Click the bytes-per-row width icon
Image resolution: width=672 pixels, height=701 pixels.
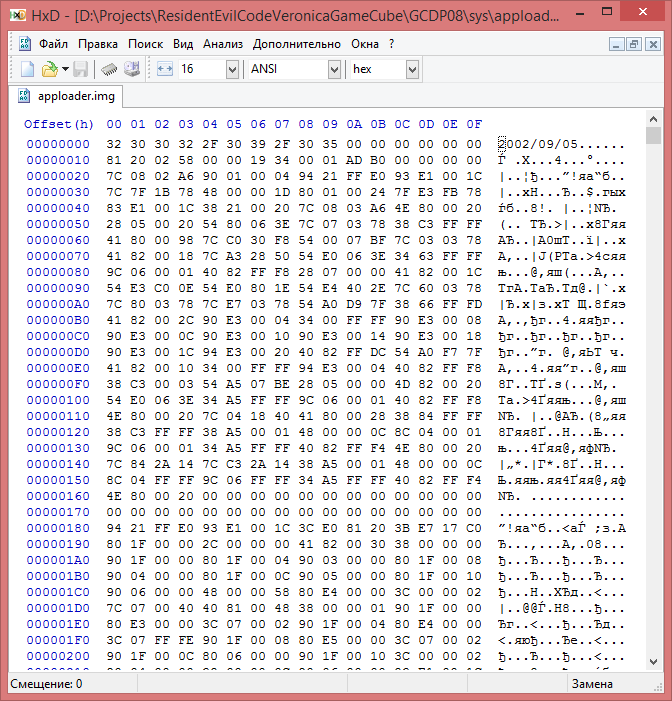pos(165,69)
